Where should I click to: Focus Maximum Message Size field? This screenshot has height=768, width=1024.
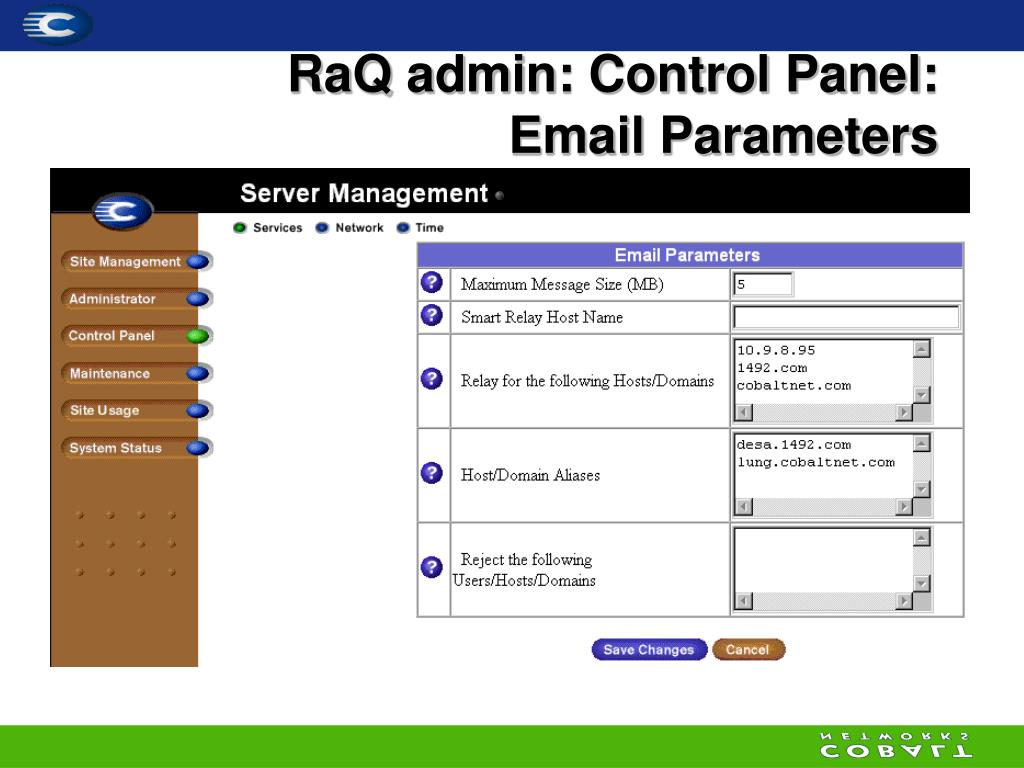763,285
